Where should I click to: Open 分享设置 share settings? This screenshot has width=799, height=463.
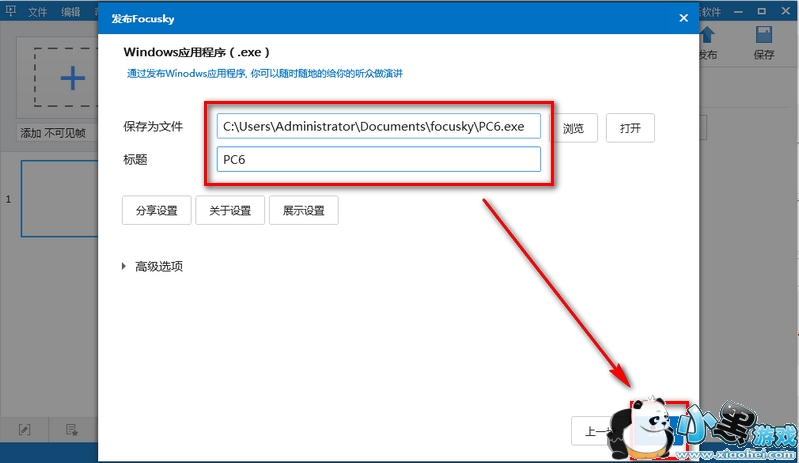pyautogui.click(x=156, y=210)
